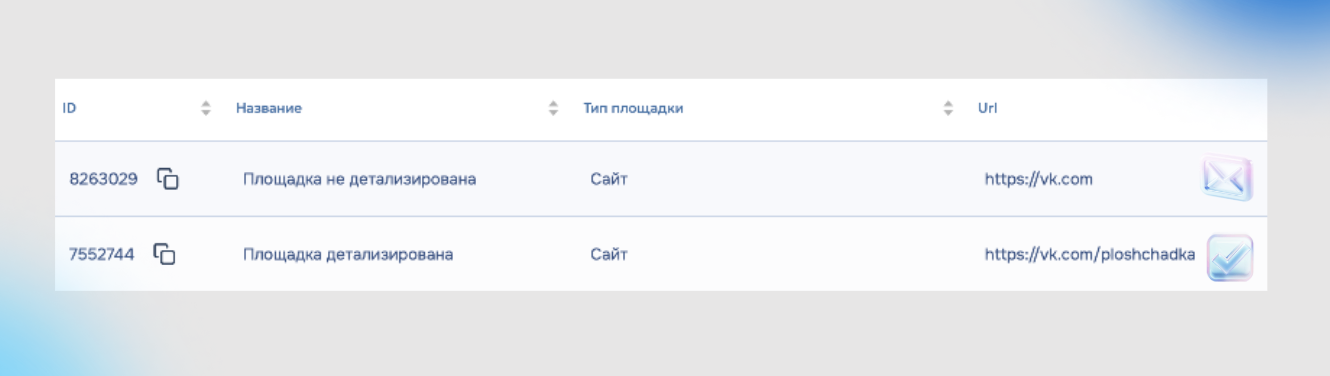
Task: Sort the table by ID column
Action: (206, 108)
